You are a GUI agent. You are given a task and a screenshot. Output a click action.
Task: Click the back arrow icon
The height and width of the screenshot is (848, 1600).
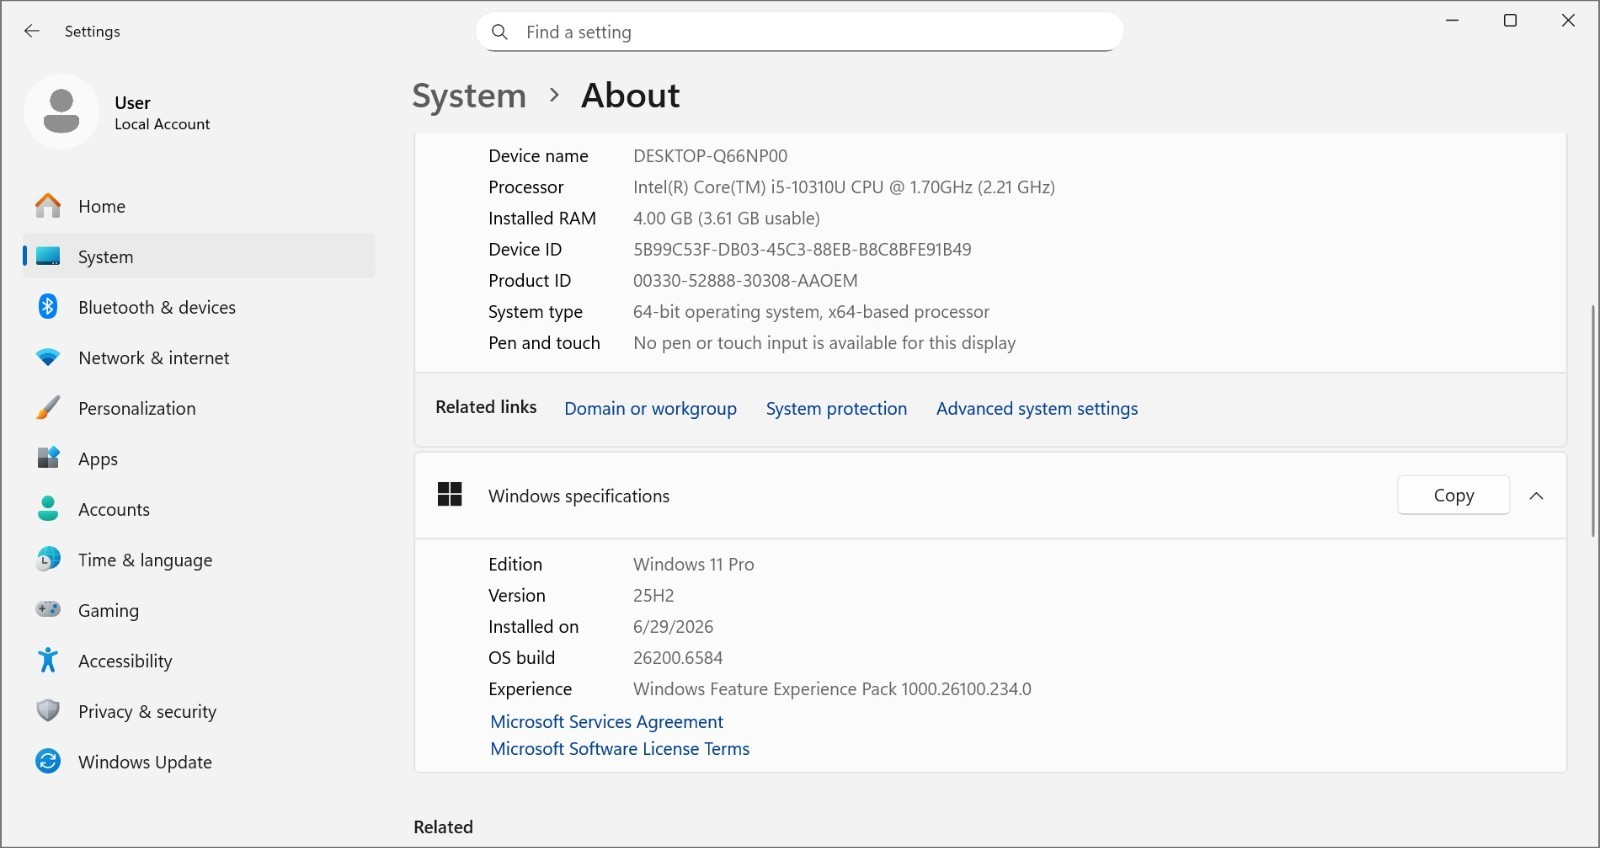(x=32, y=31)
